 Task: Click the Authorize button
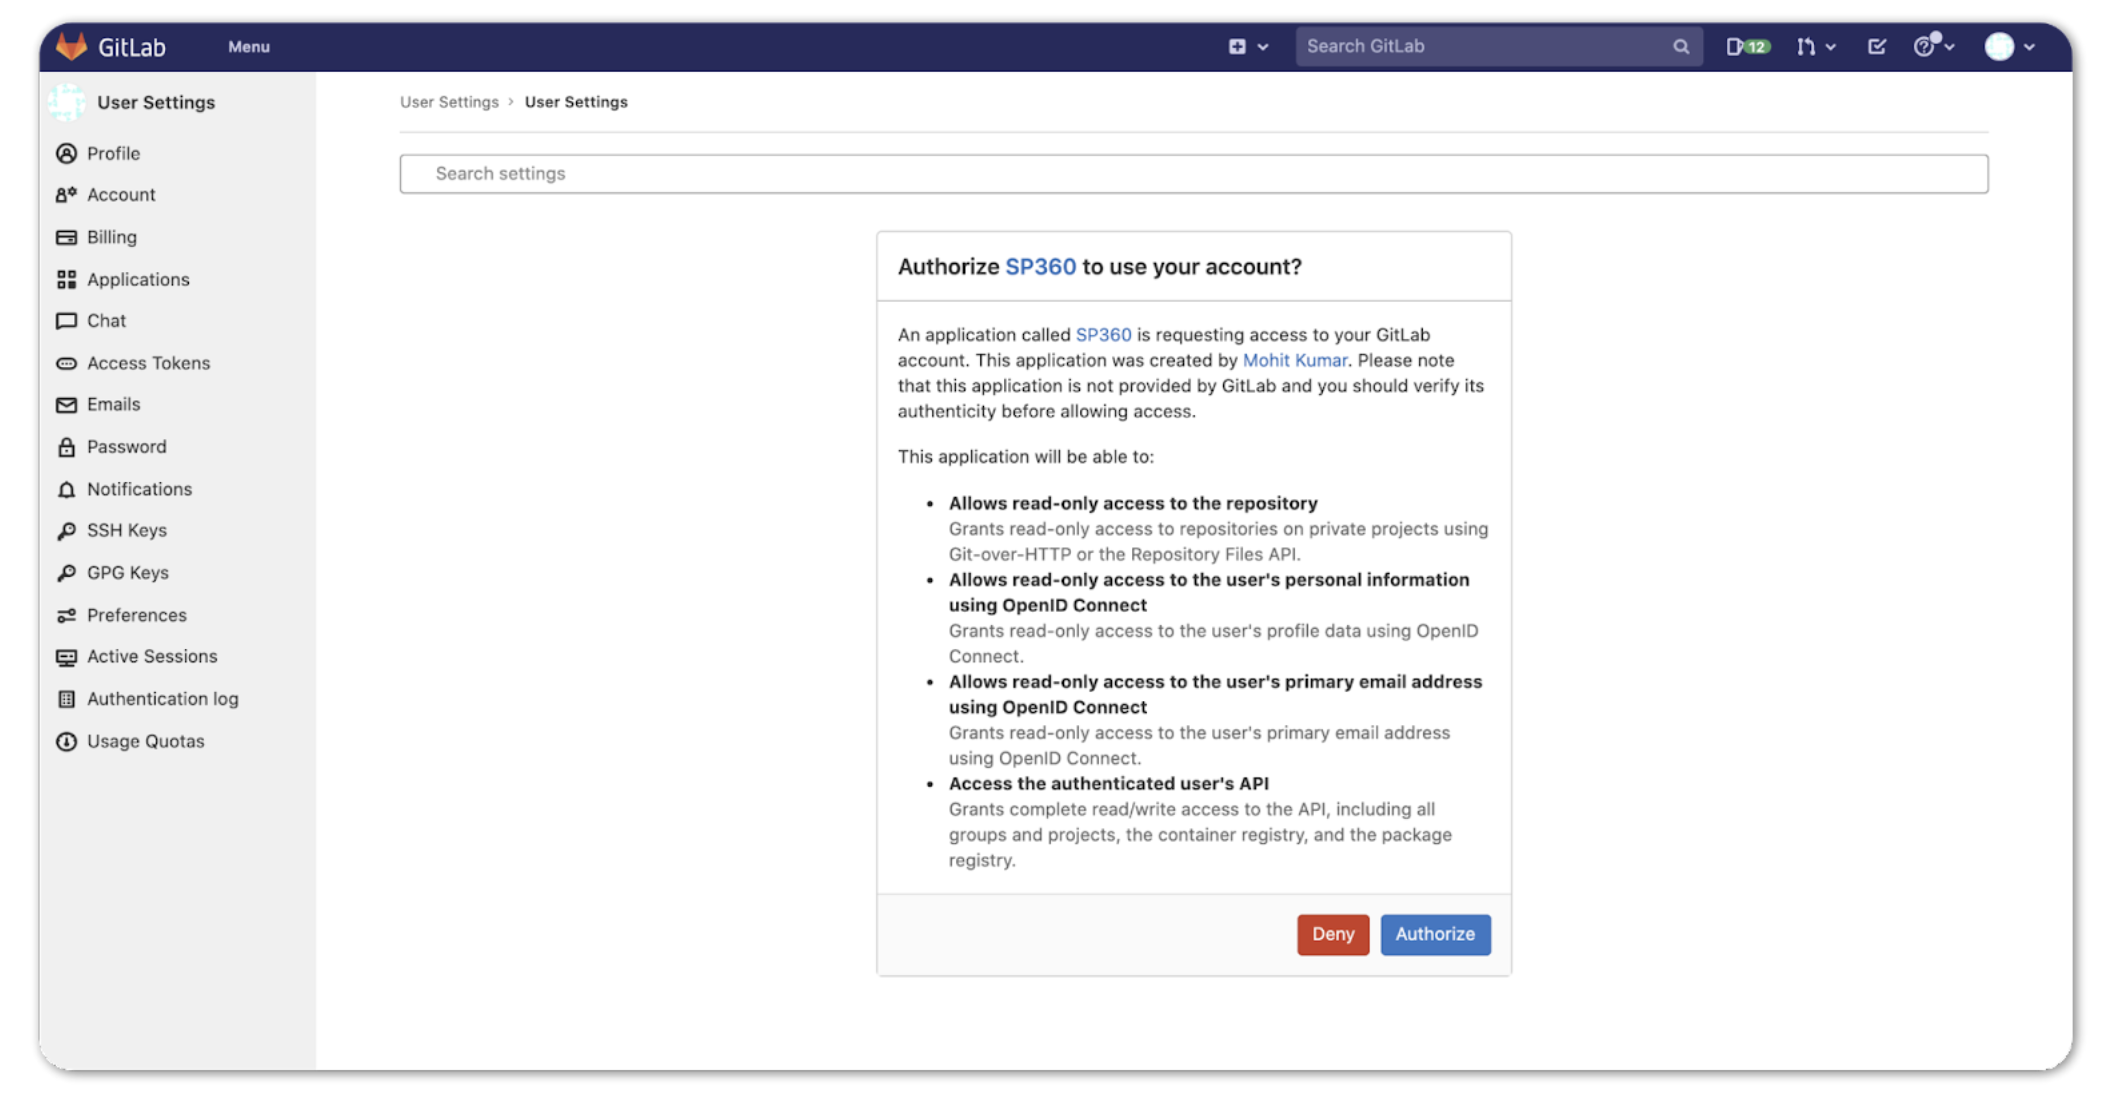click(1435, 934)
